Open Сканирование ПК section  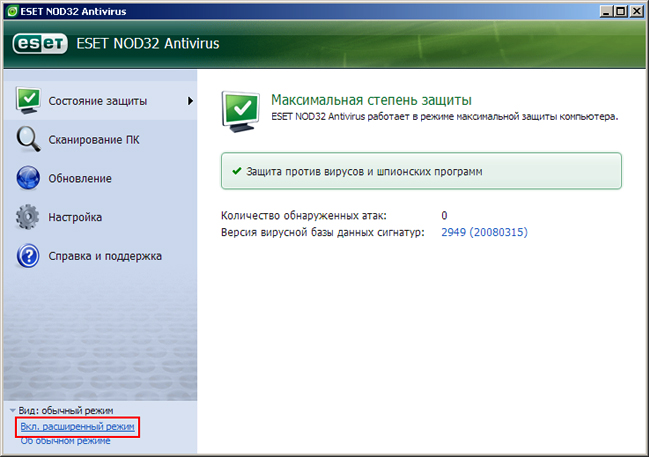(x=100, y=140)
